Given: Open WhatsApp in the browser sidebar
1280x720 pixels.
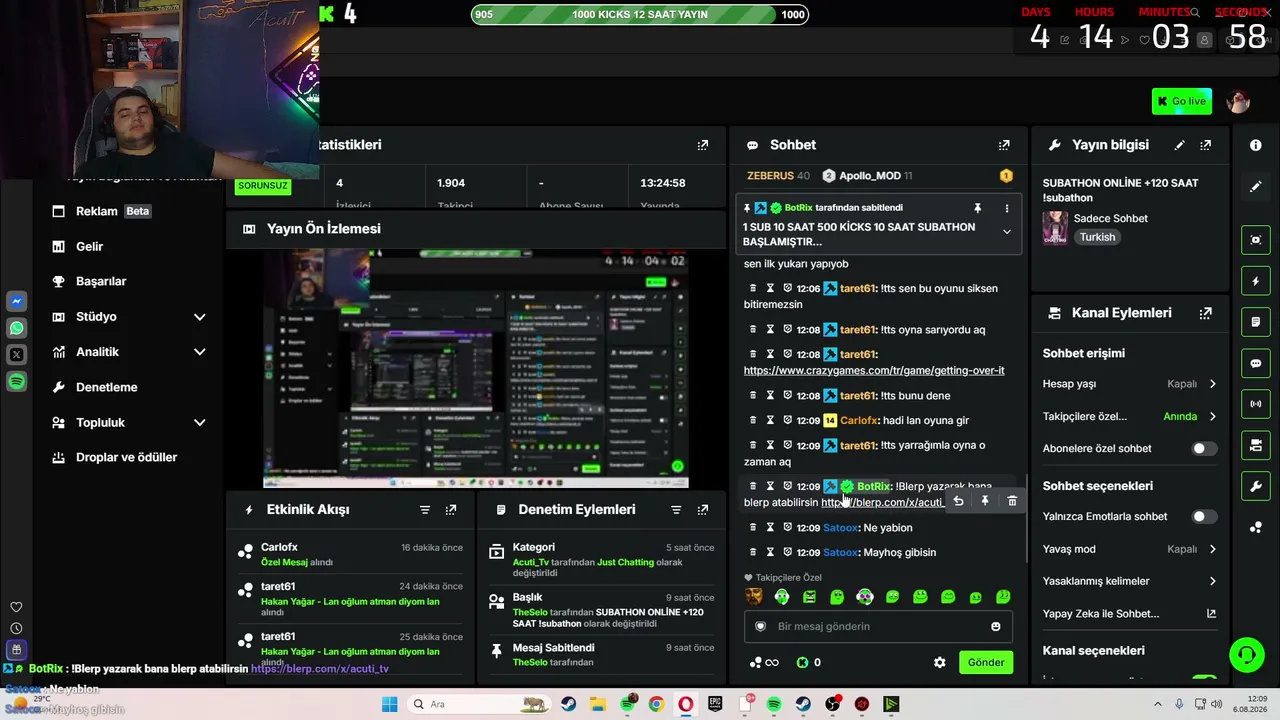Looking at the screenshot, I should [17, 328].
